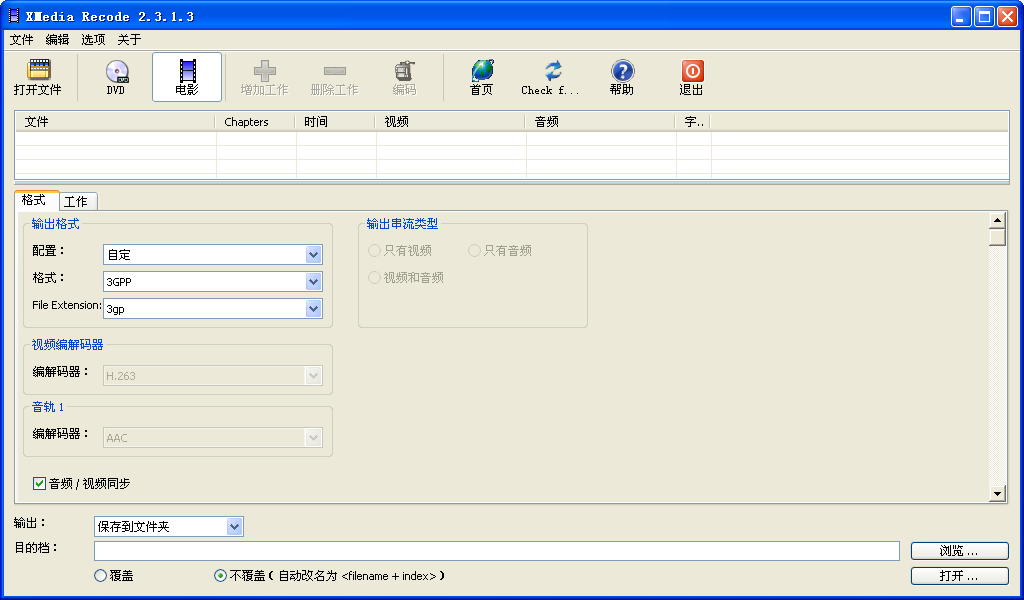
Task: Click the 目的档 destination path input field
Action: pyautogui.click(x=497, y=551)
